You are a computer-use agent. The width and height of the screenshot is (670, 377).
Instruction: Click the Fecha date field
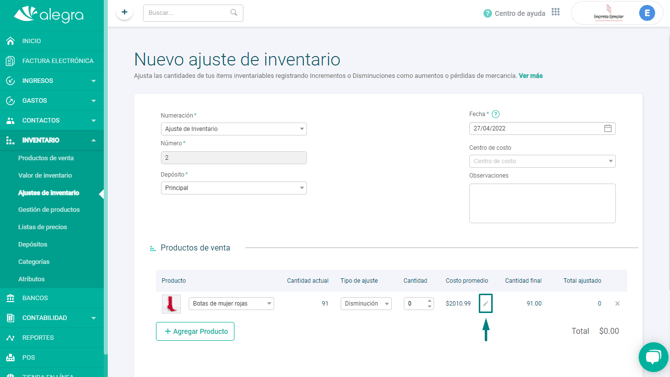coord(542,128)
